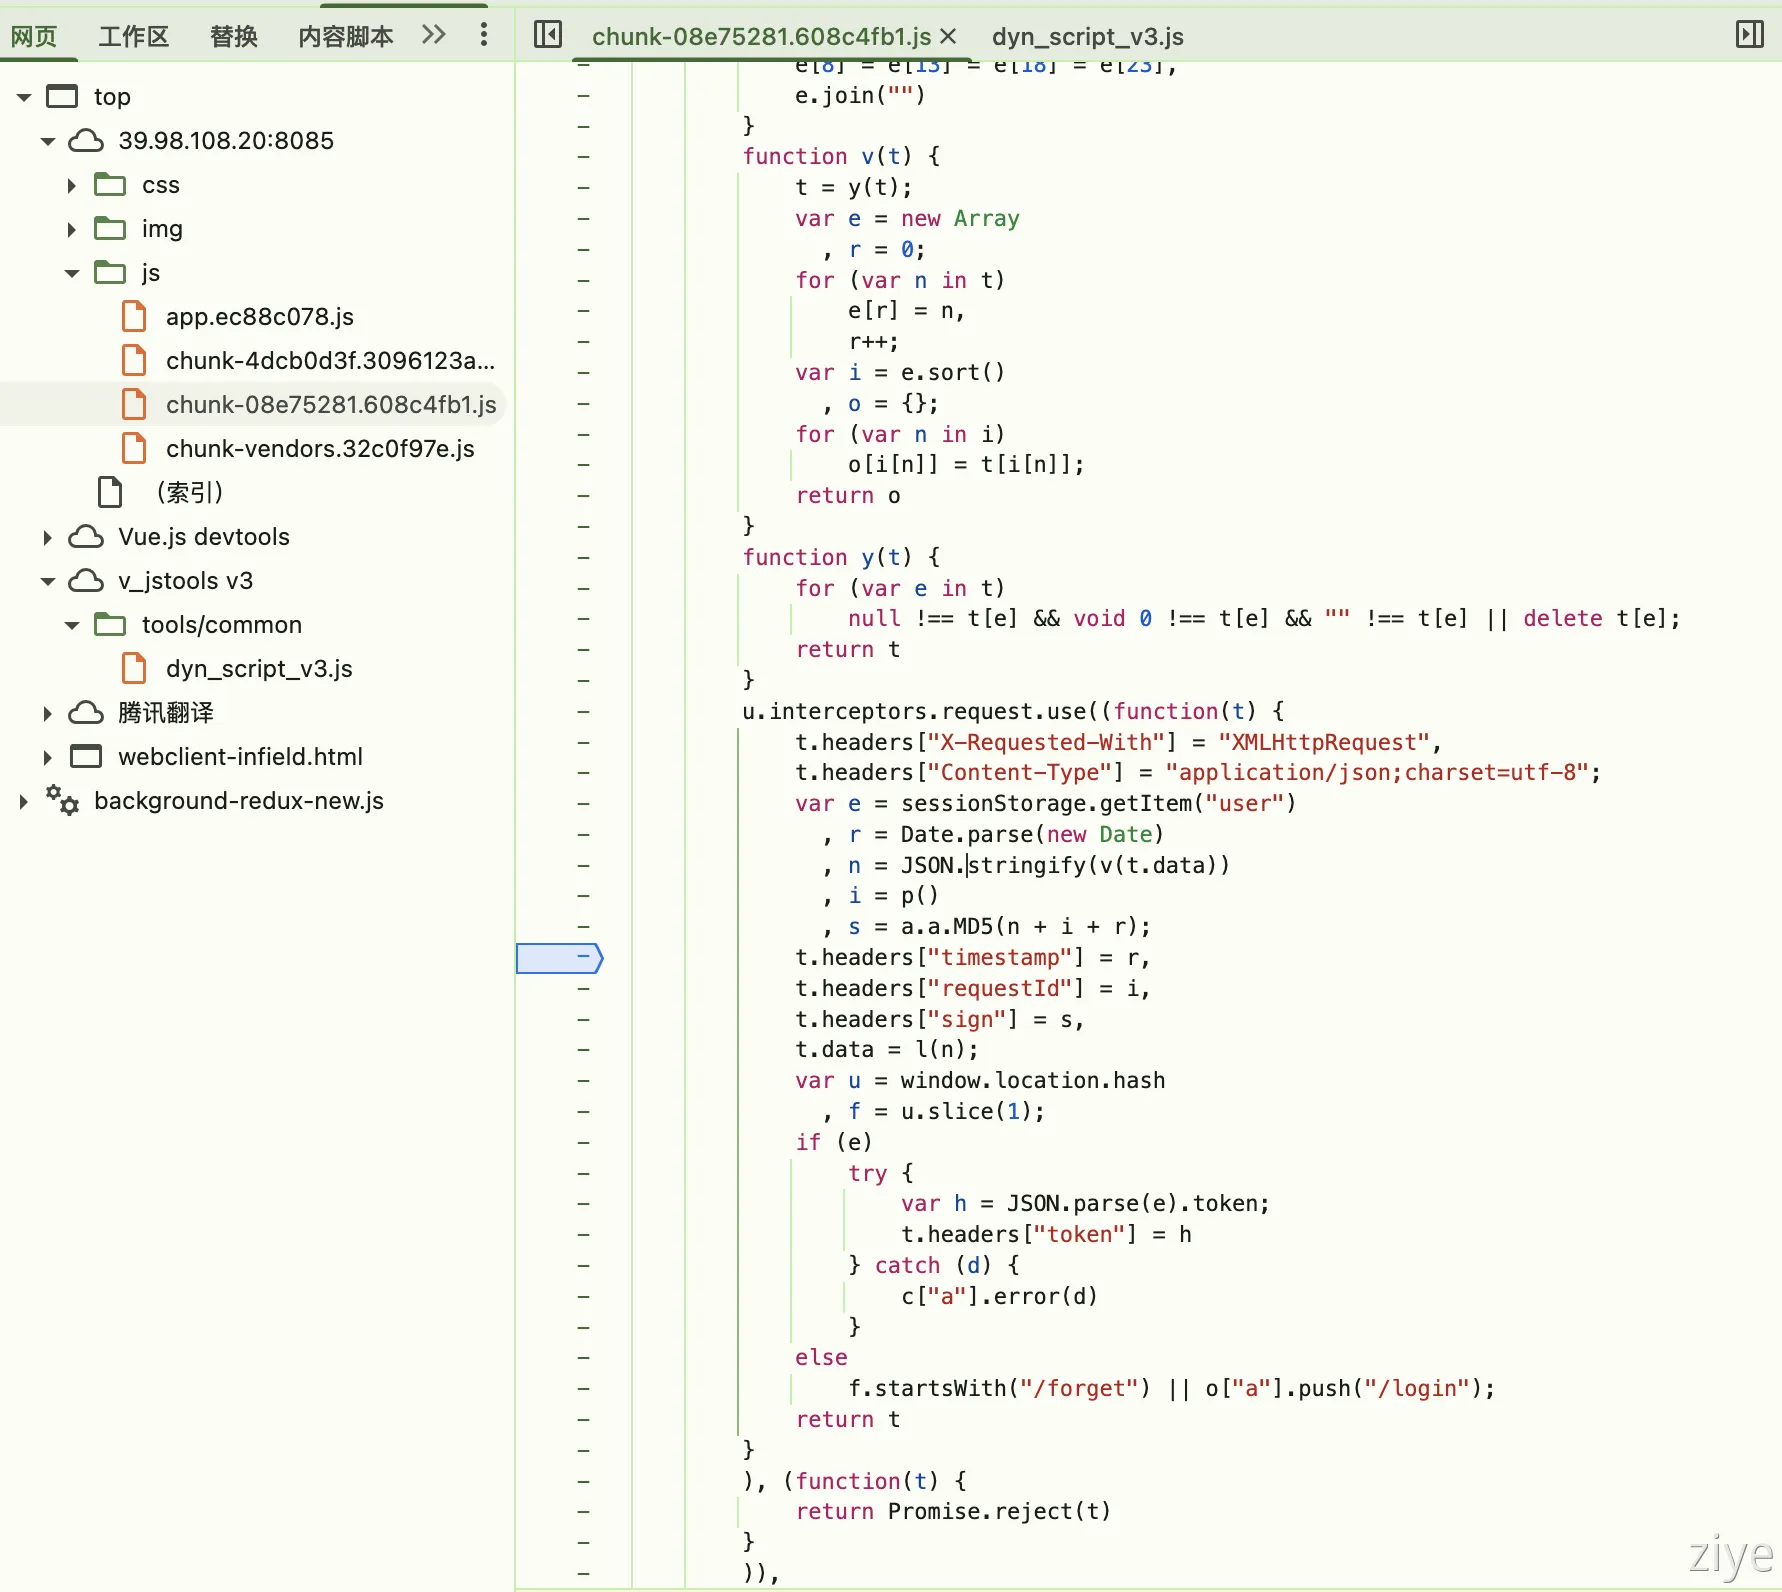Click the webclient-infield.html frame icon
This screenshot has width=1782, height=1592.
(86, 757)
